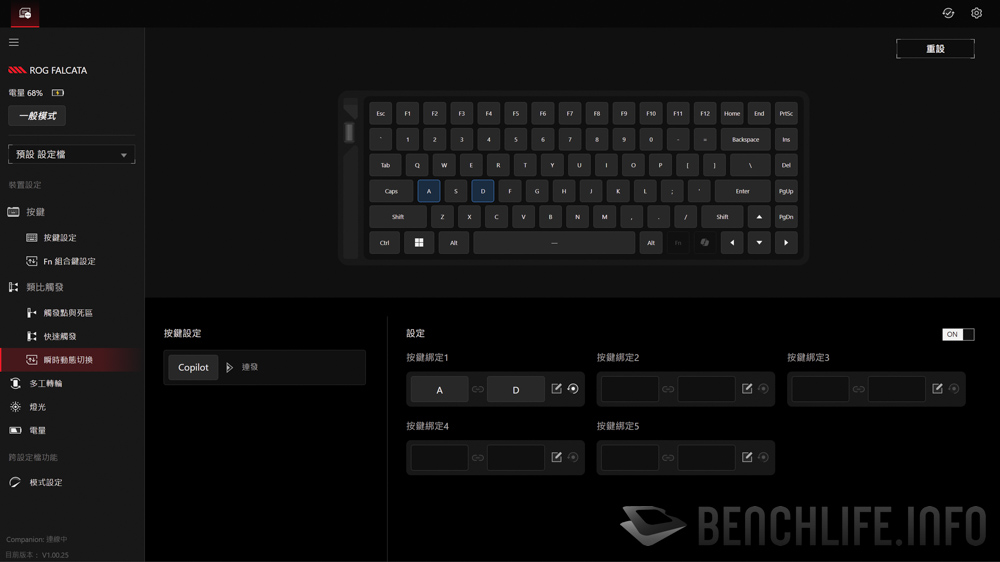The image size is (1000, 562).
Task: Expand the 類比觸發 section in sidebar
Action: [45, 287]
